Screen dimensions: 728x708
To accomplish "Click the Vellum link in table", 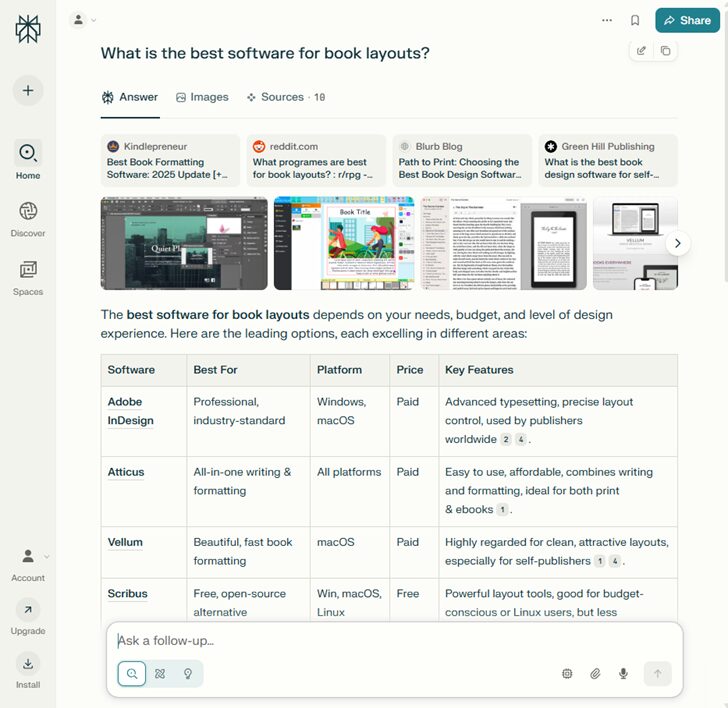I will tap(125, 542).
